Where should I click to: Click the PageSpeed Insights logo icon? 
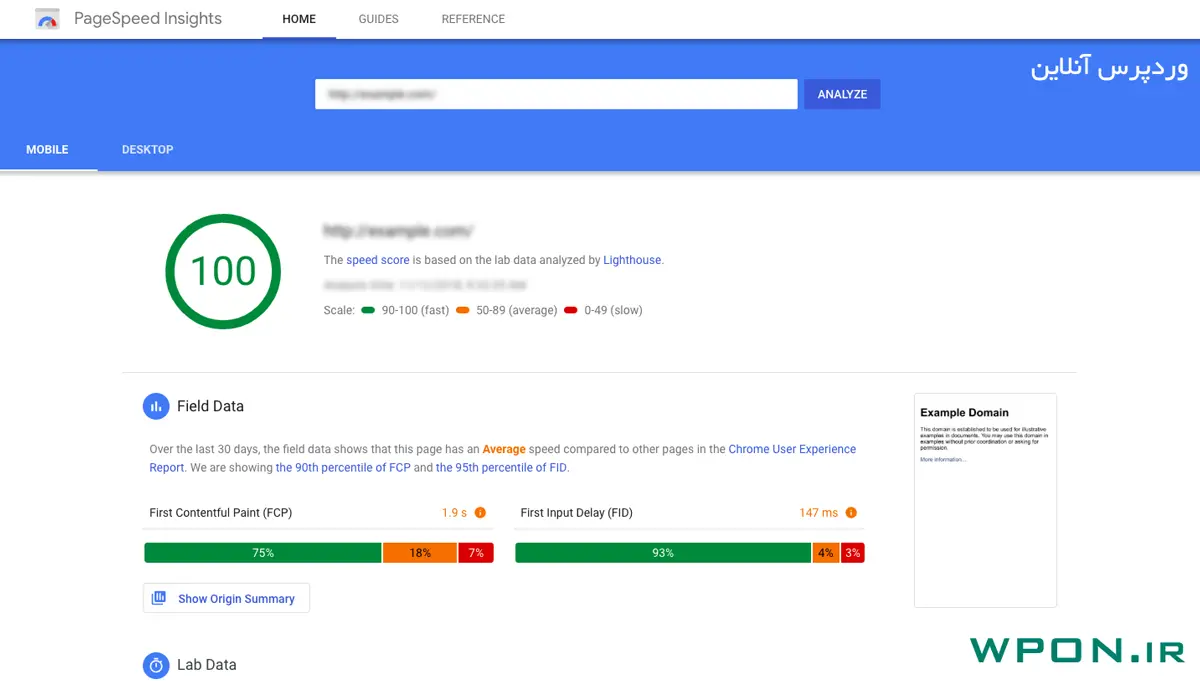point(47,19)
